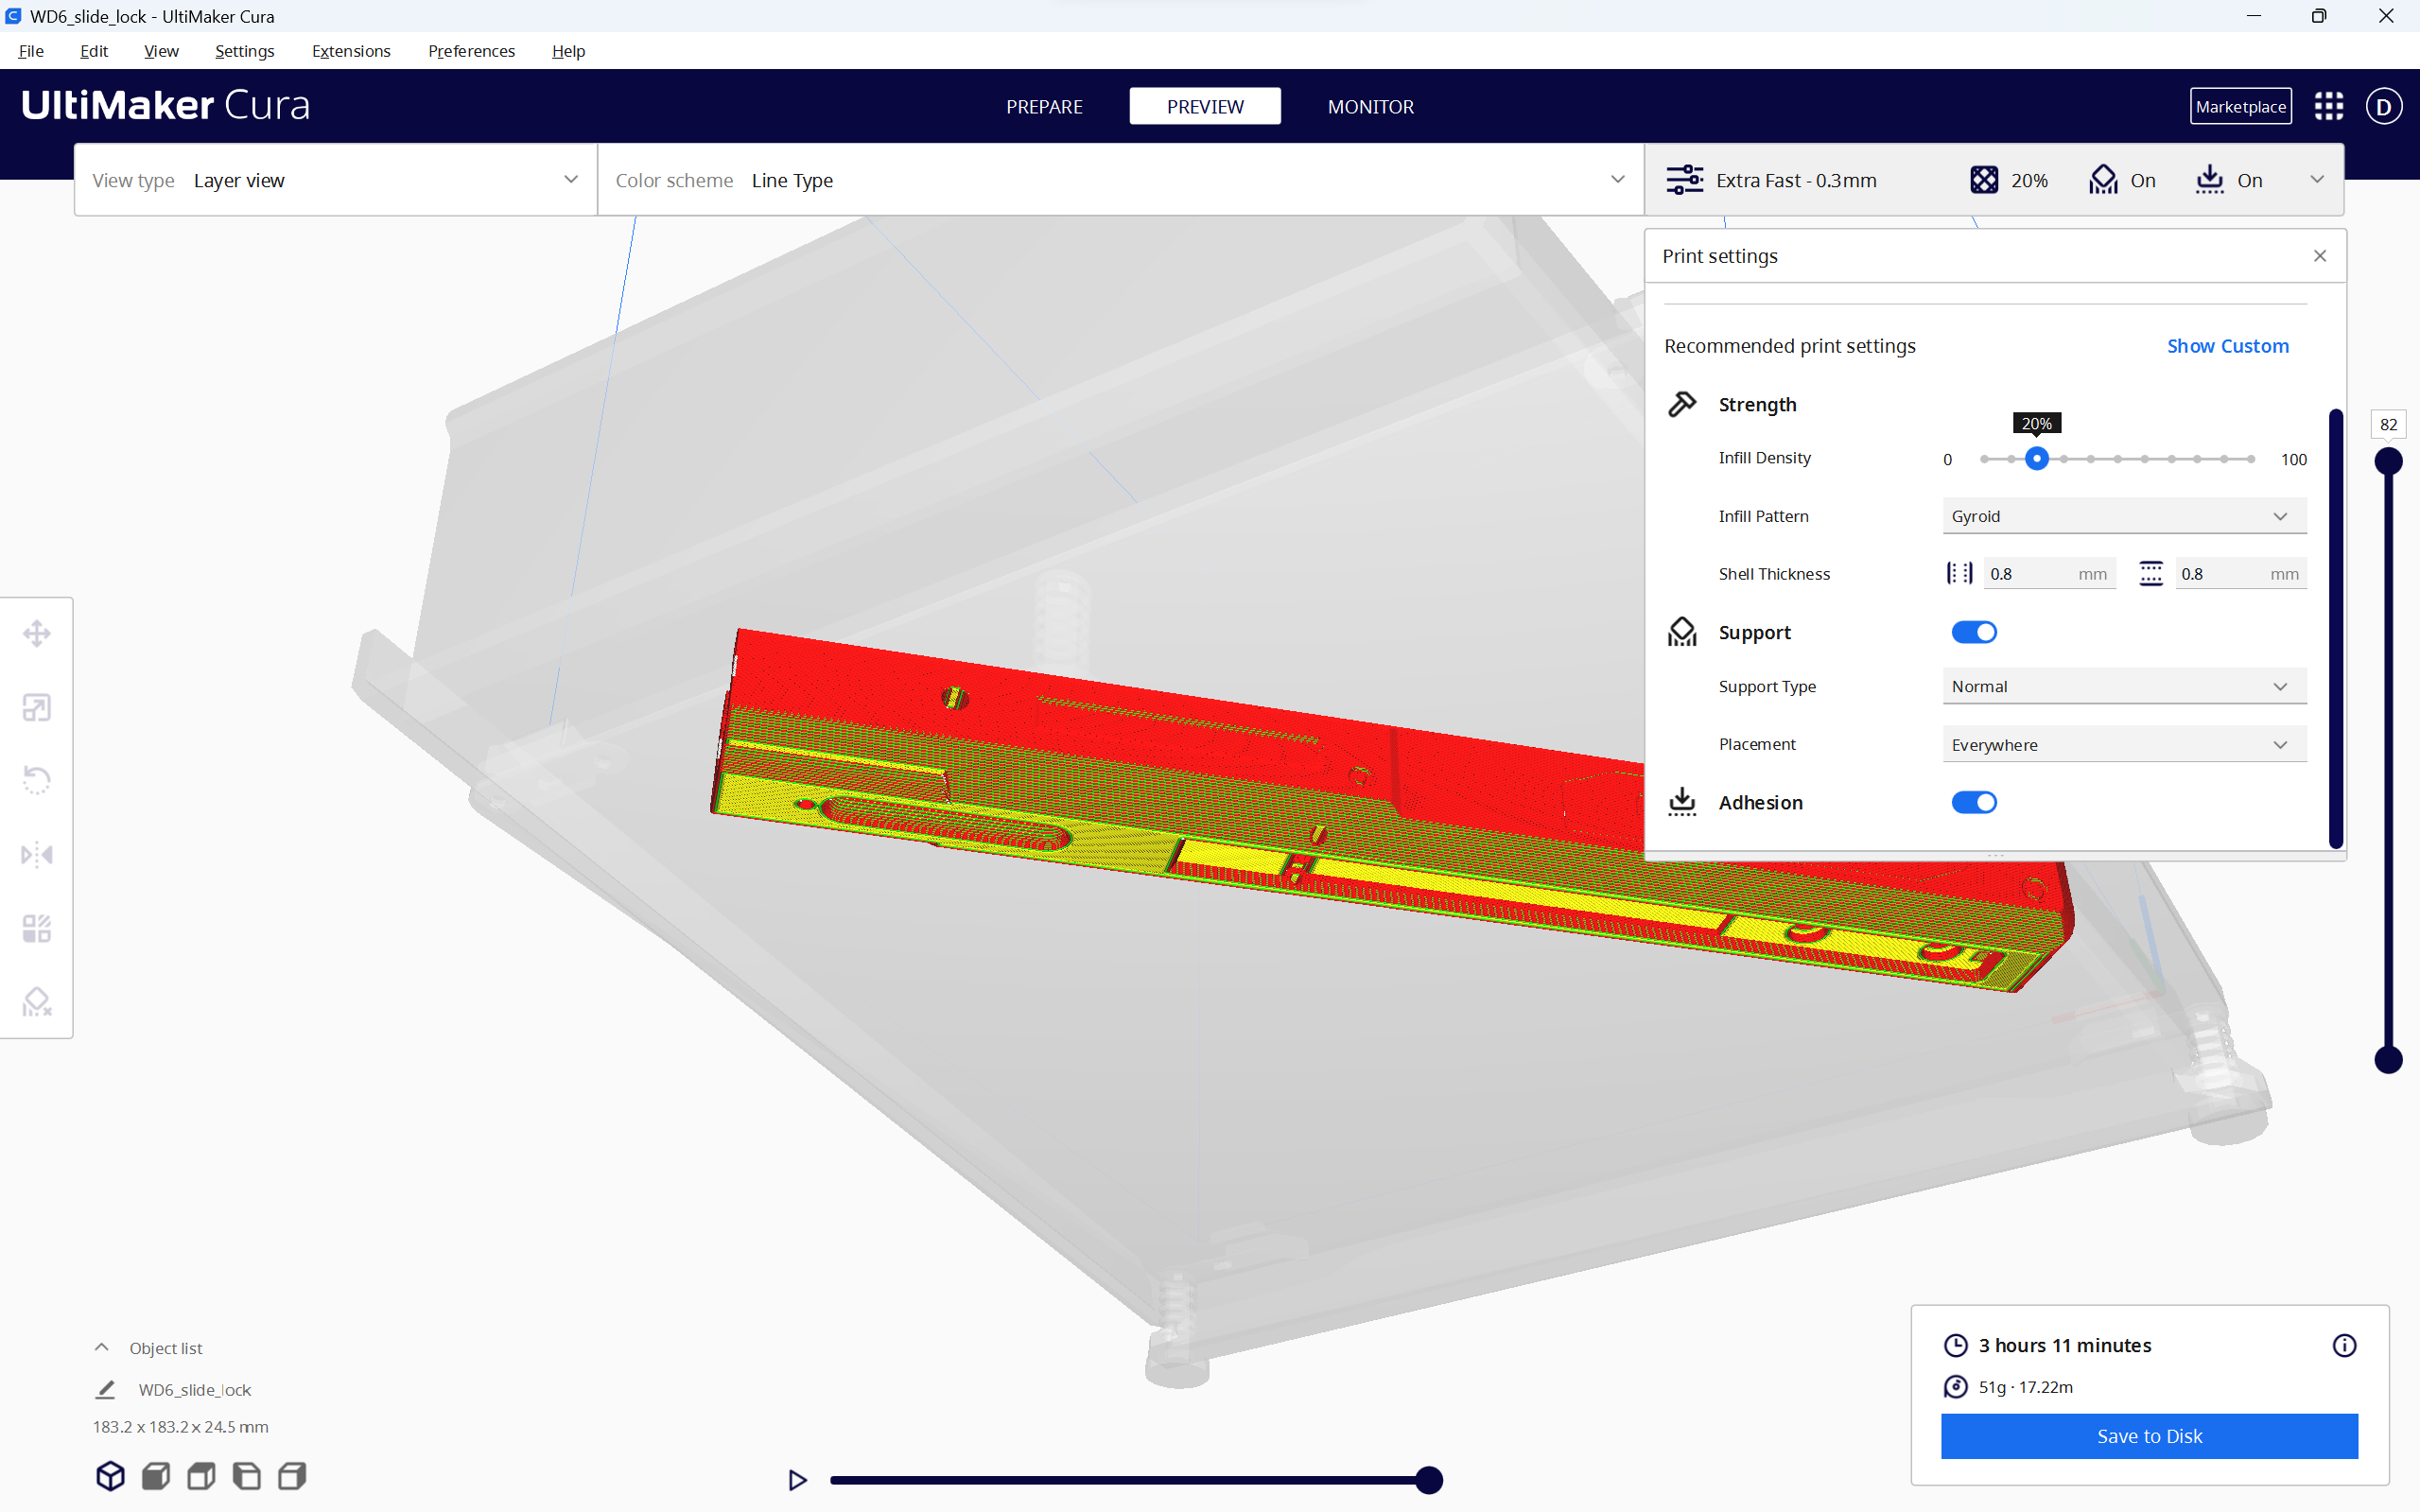Click the Infill Density slider handle
2420x1512 pixels.
point(2037,459)
